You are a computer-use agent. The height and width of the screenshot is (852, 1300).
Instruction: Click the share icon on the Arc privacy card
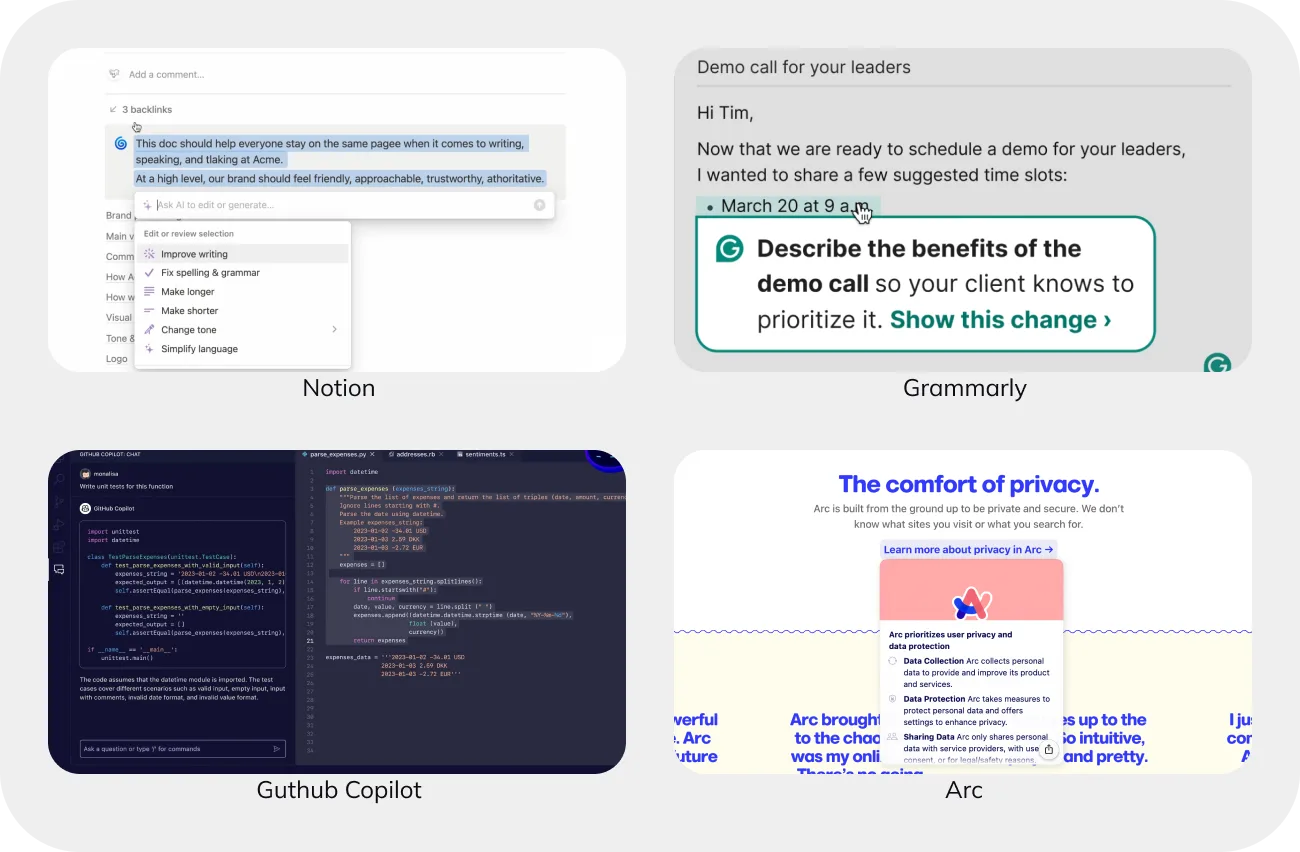tap(1048, 749)
